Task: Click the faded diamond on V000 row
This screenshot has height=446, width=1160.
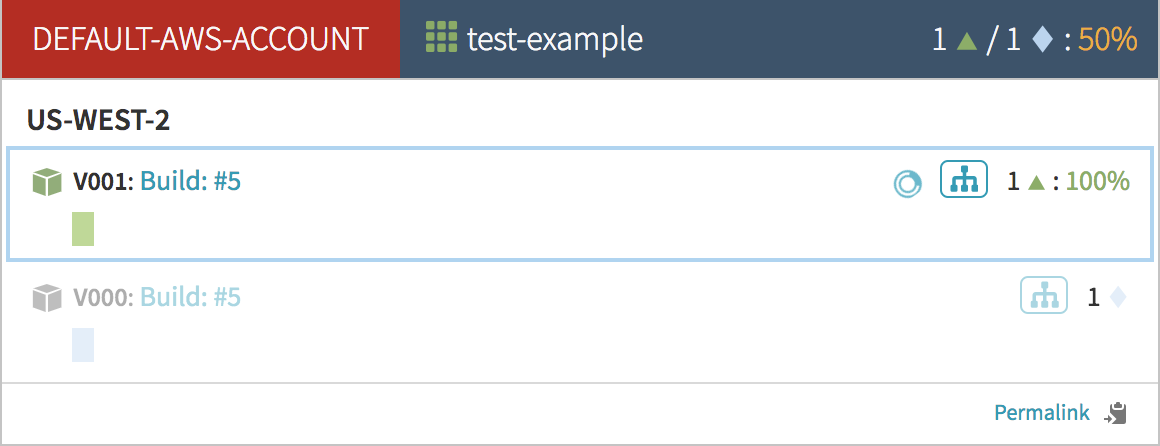Action: [x=1118, y=297]
